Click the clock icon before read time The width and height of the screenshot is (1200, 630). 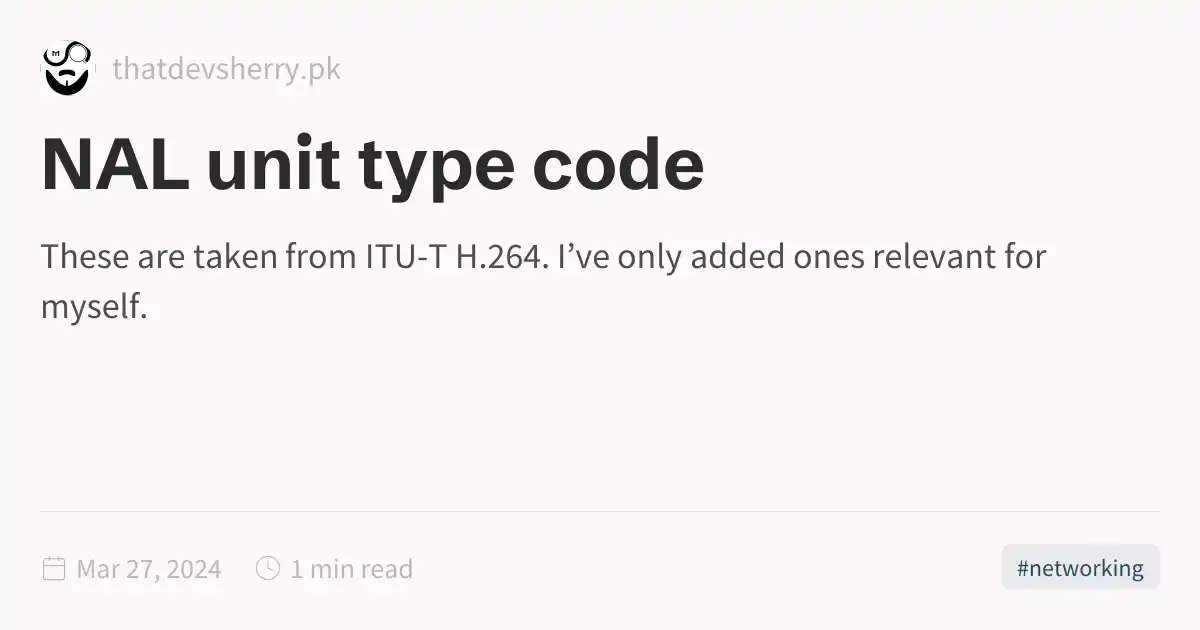(x=268, y=568)
